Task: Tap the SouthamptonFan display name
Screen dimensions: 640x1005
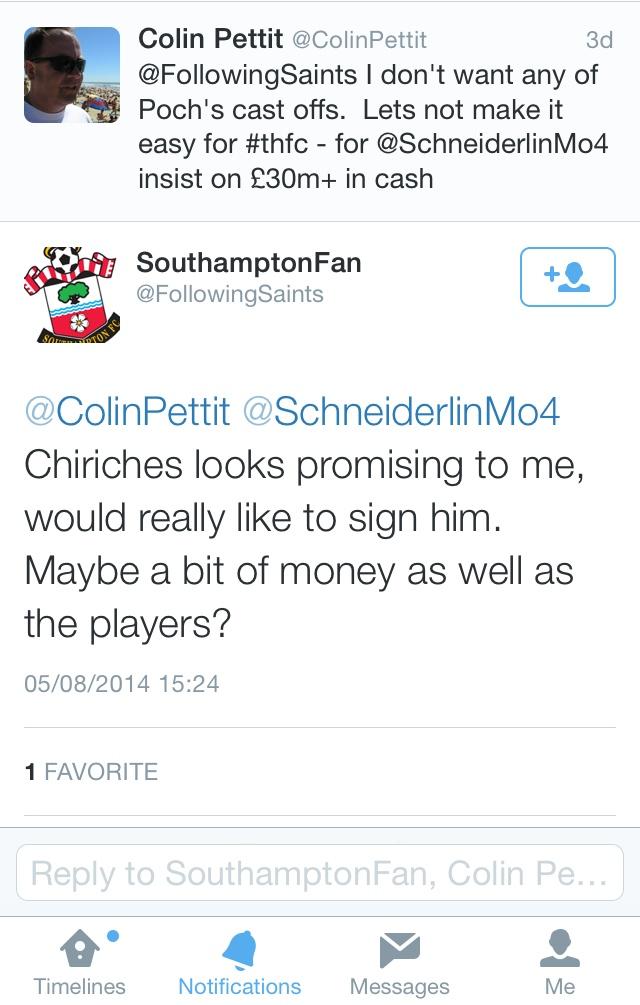Action: click(x=249, y=263)
